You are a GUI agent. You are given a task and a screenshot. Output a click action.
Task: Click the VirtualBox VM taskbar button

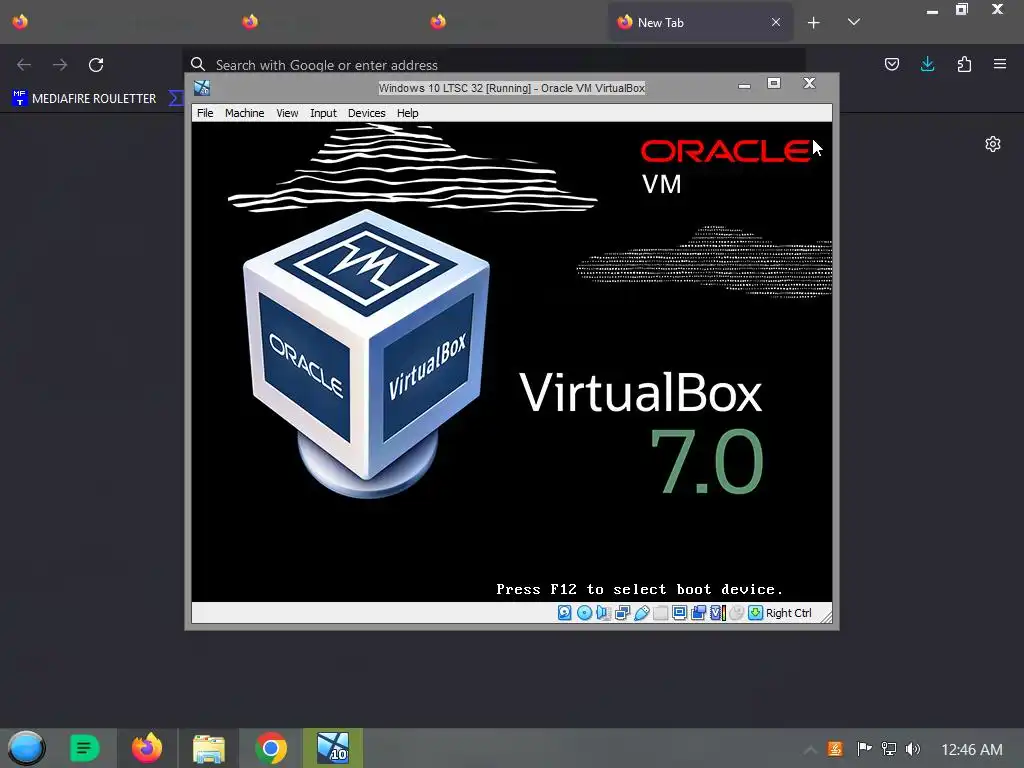pos(333,748)
